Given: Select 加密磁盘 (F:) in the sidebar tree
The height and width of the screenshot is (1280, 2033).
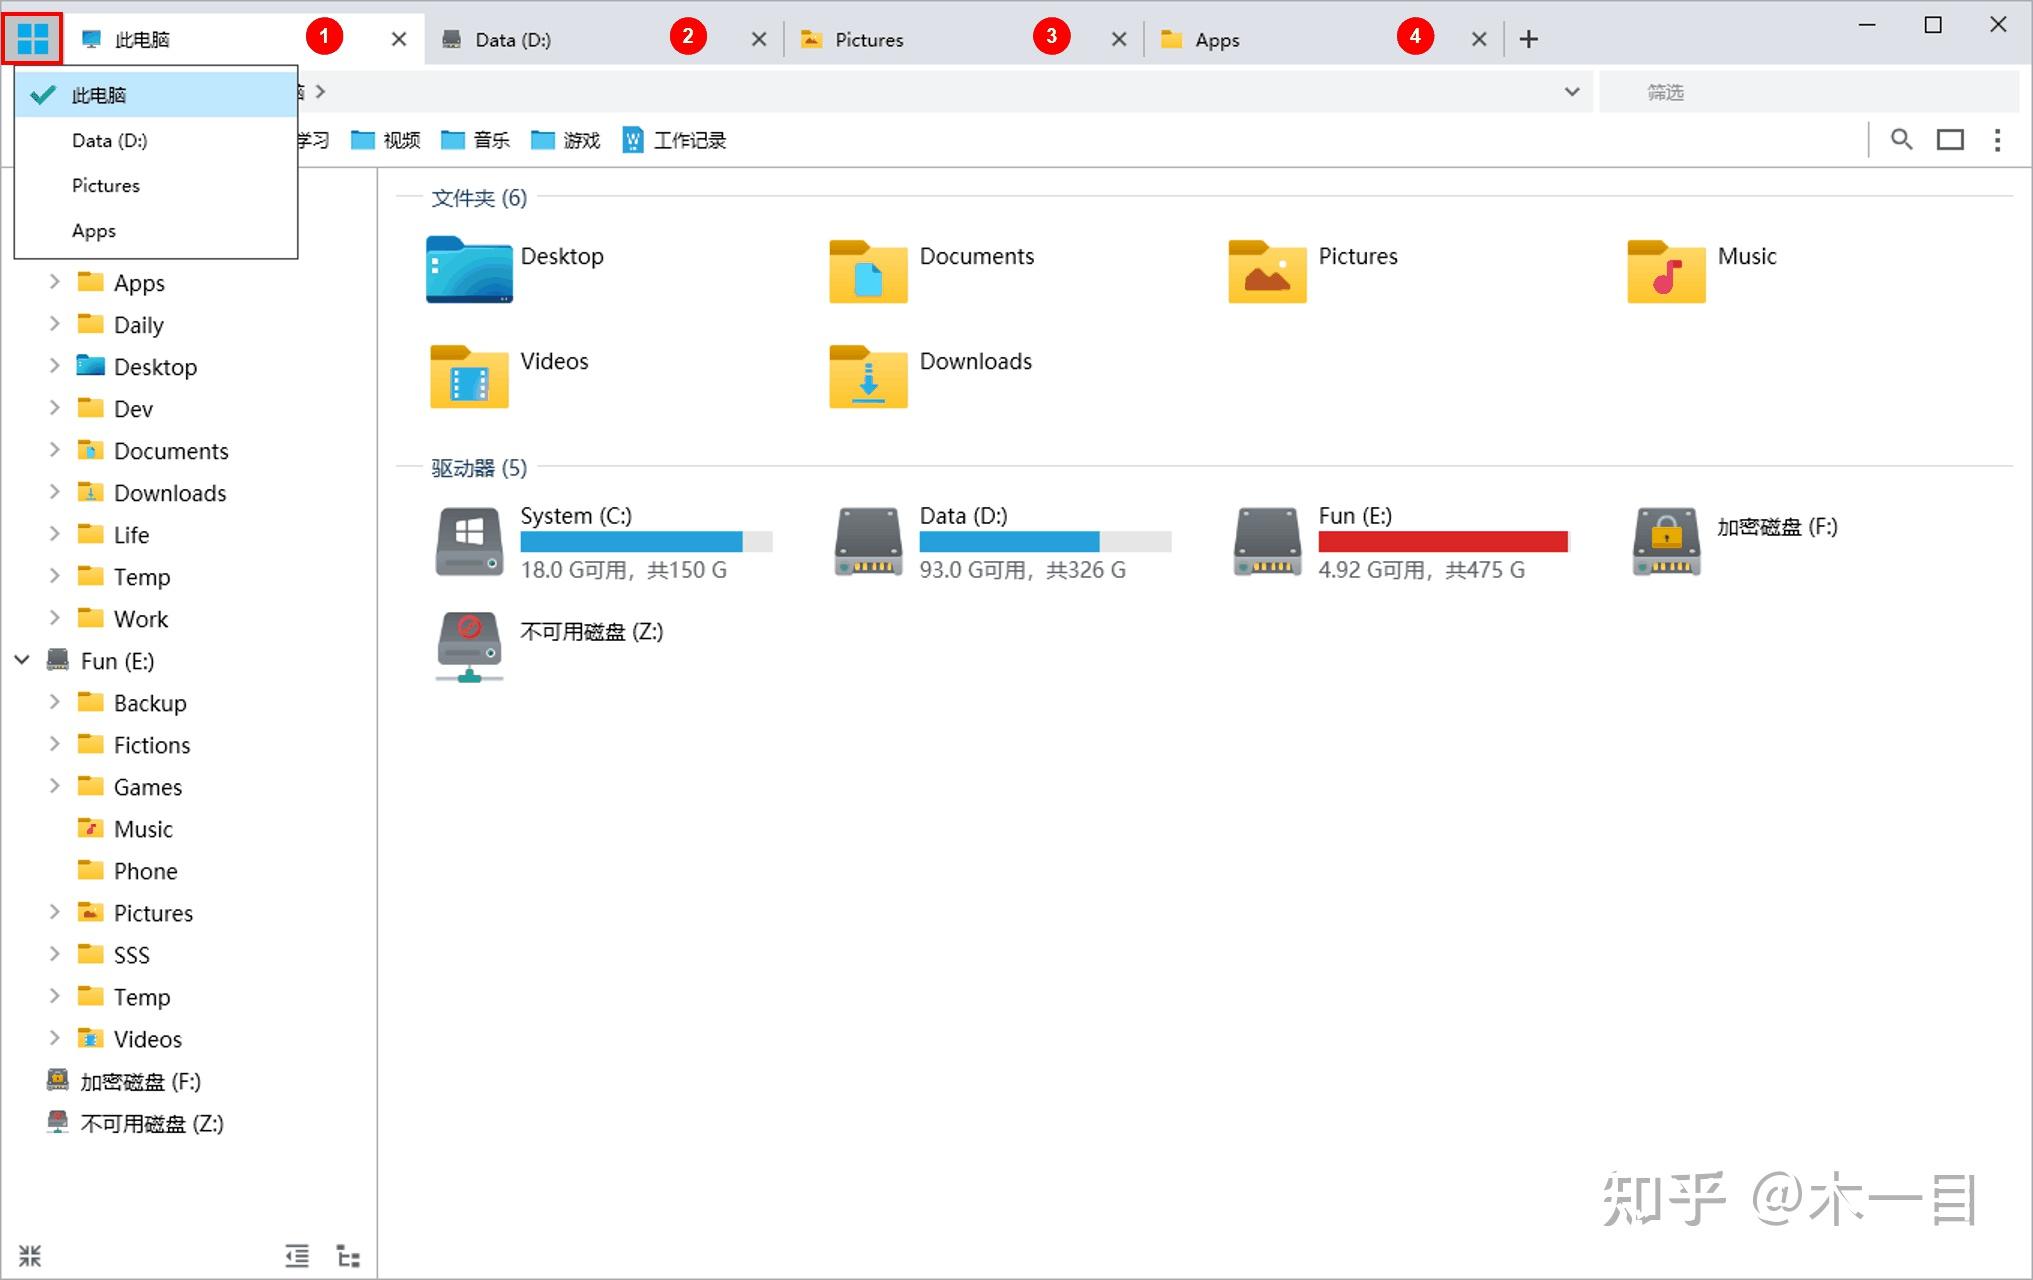Looking at the screenshot, I should tap(140, 1081).
